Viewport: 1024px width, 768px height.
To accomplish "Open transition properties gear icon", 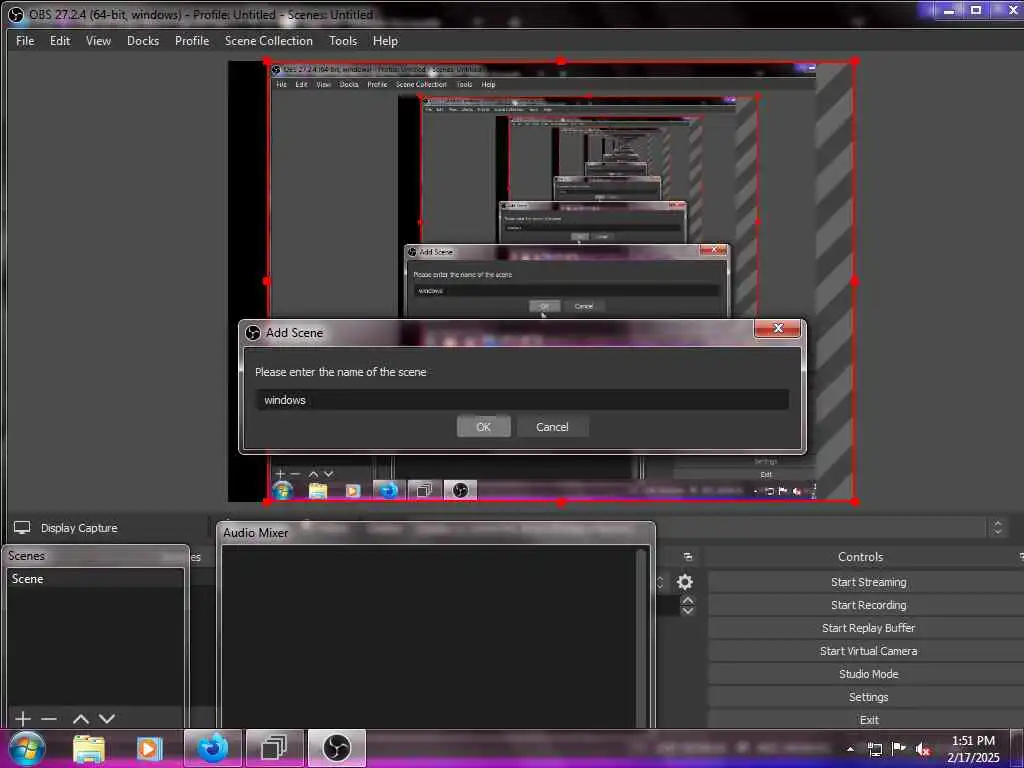I will pos(684,581).
